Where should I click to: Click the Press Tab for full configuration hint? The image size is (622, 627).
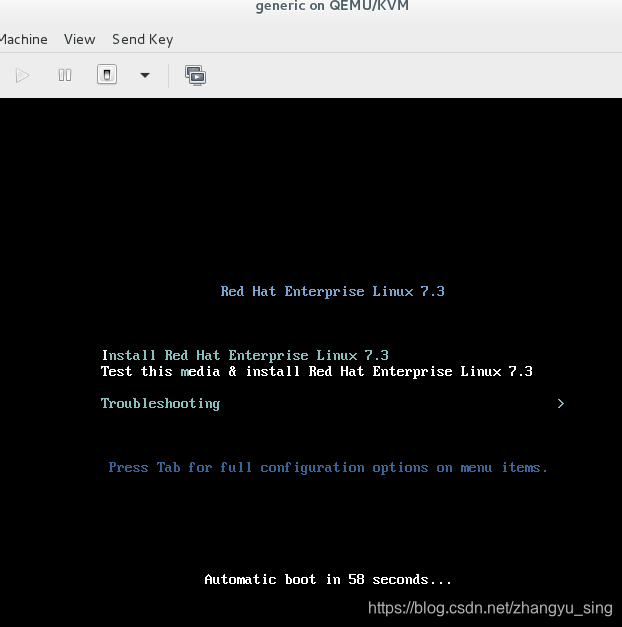pyautogui.click(x=328, y=467)
